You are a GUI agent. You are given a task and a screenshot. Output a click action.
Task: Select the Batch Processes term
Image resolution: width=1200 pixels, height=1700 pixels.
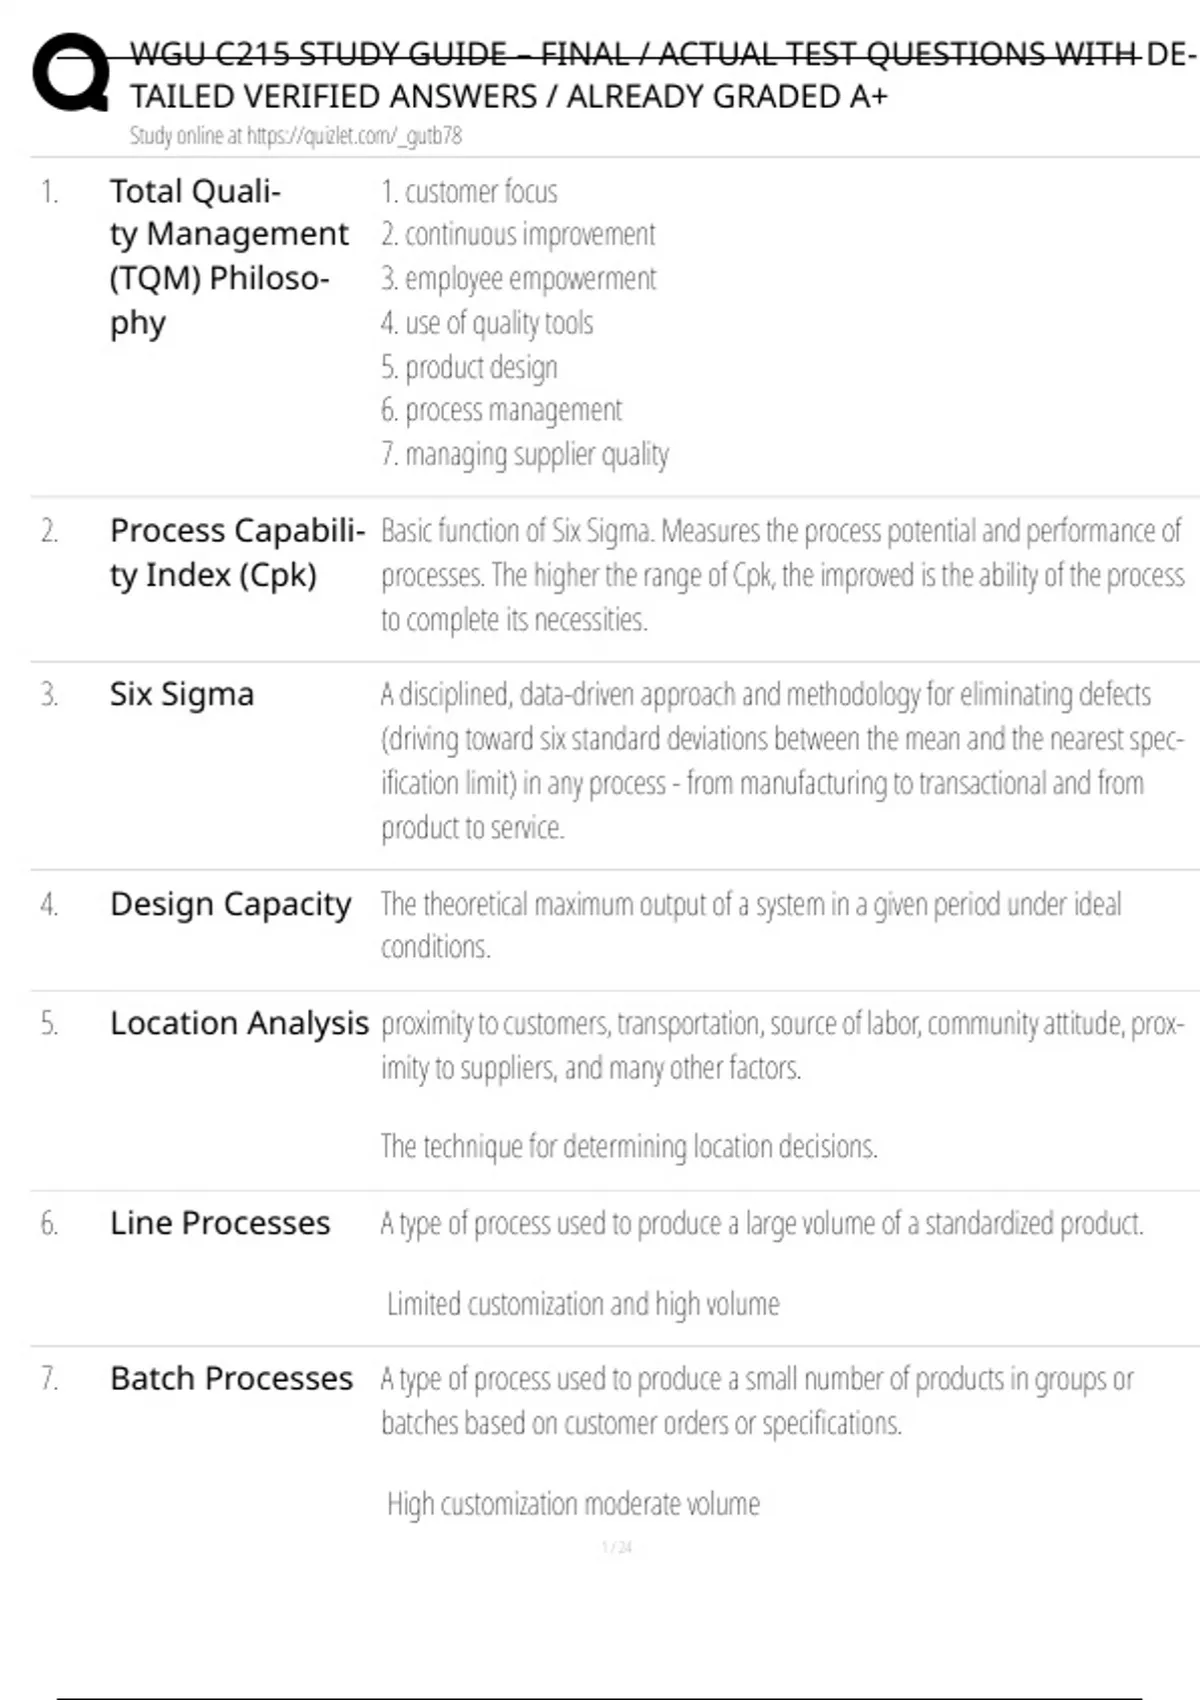(231, 1378)
